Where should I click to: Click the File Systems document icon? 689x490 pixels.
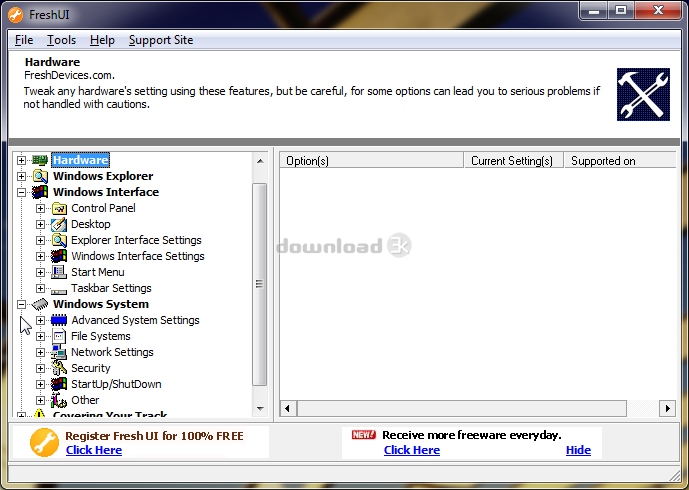(x=59, y=336)
